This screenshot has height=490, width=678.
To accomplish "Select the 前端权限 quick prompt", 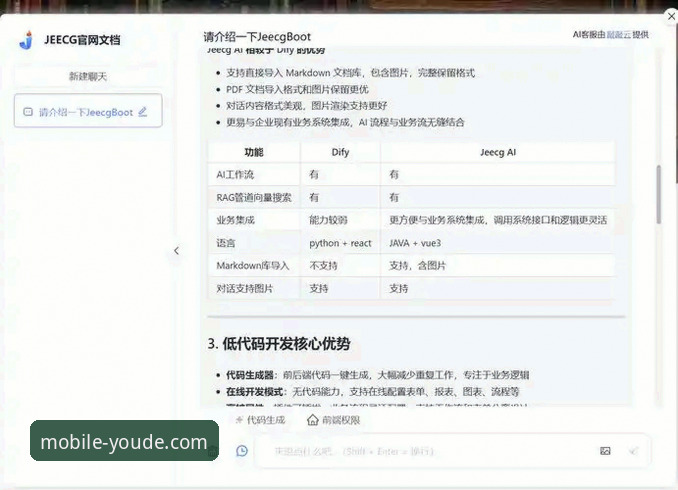I will pos(334,420).
